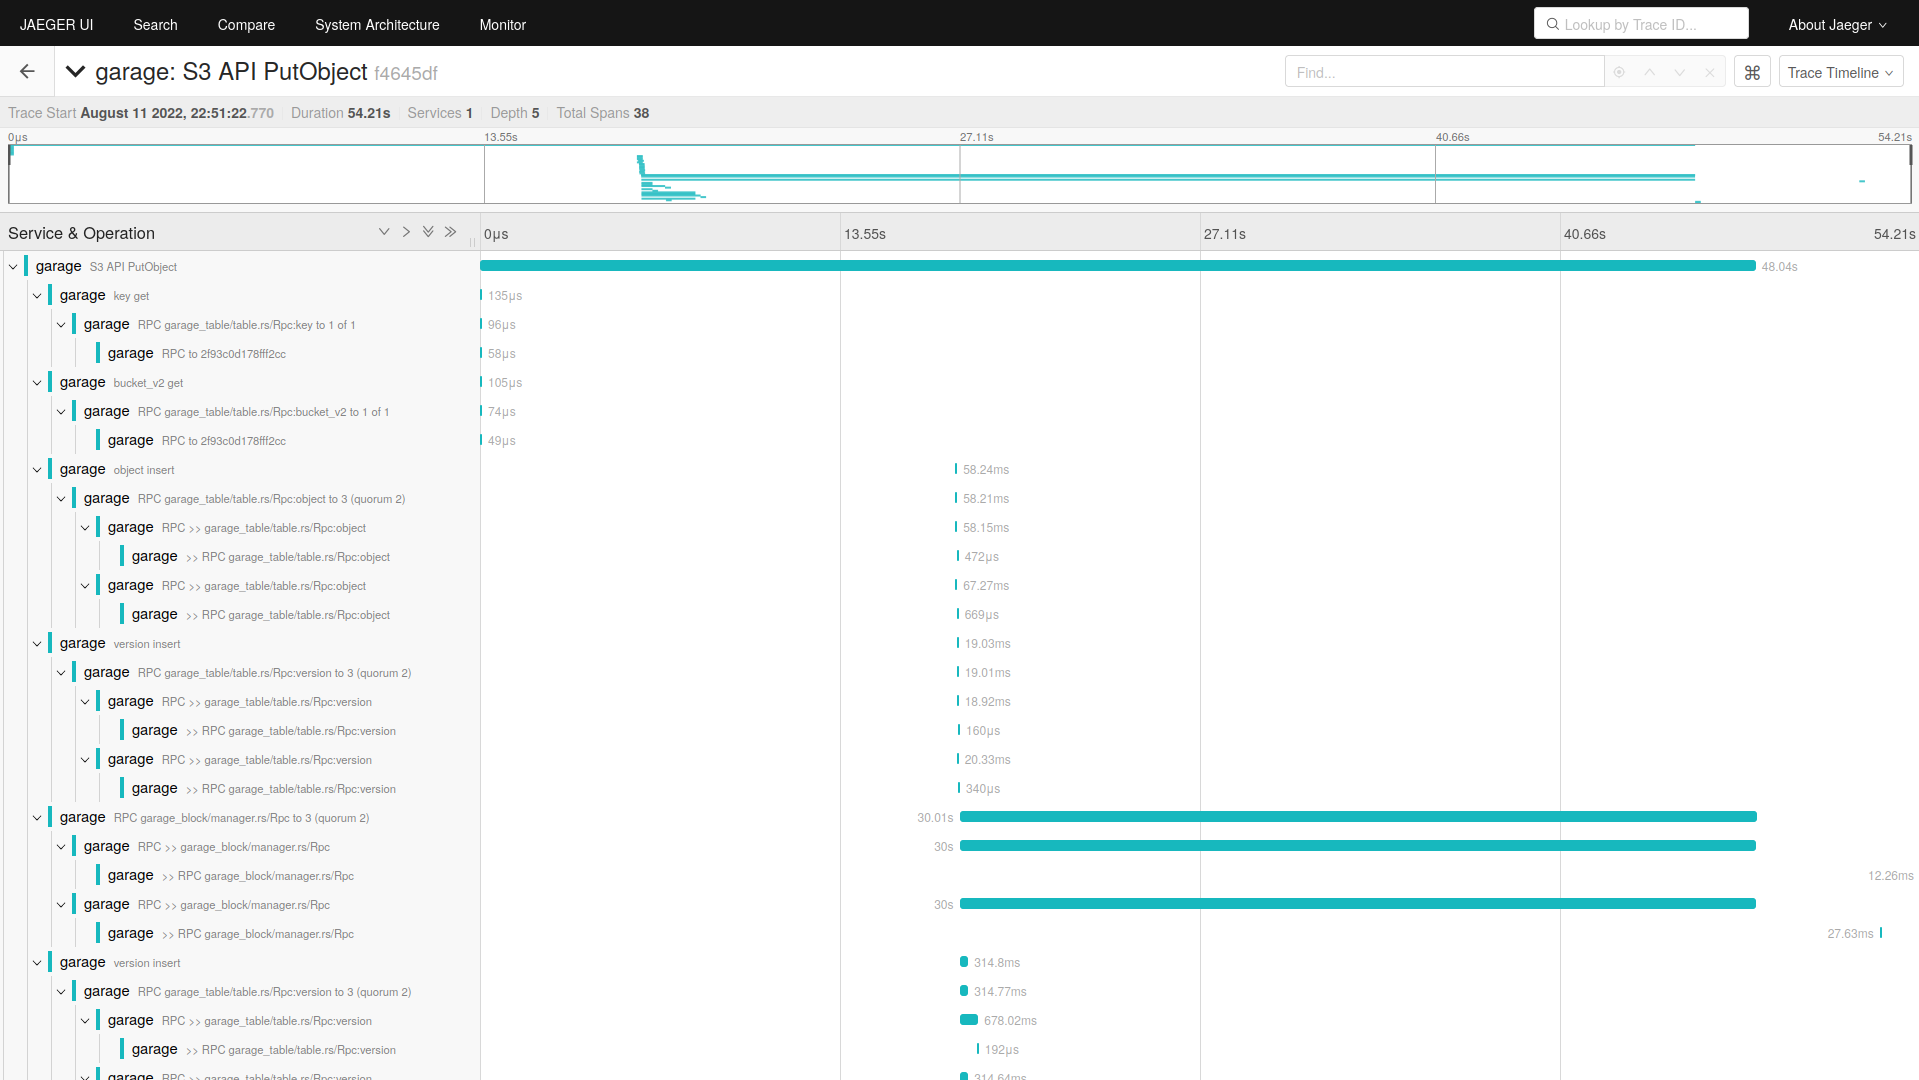Collapse Rpc:version to 3 under first version insert
The width and height of the screenshot is (1919, 1080).
61,673
